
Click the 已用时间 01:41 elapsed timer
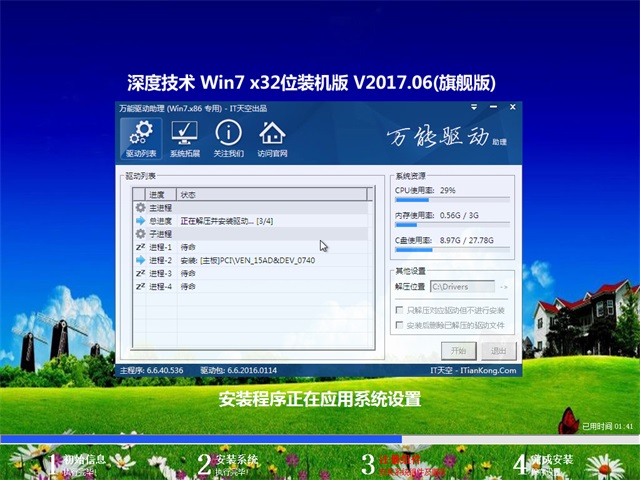[x=607, y=426]
